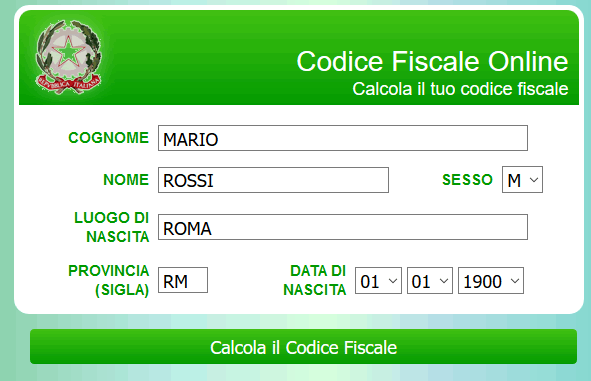Focus the Cognome field containing MARIO
The height and width of the screenshot is (381, 591).
(343, 138)
